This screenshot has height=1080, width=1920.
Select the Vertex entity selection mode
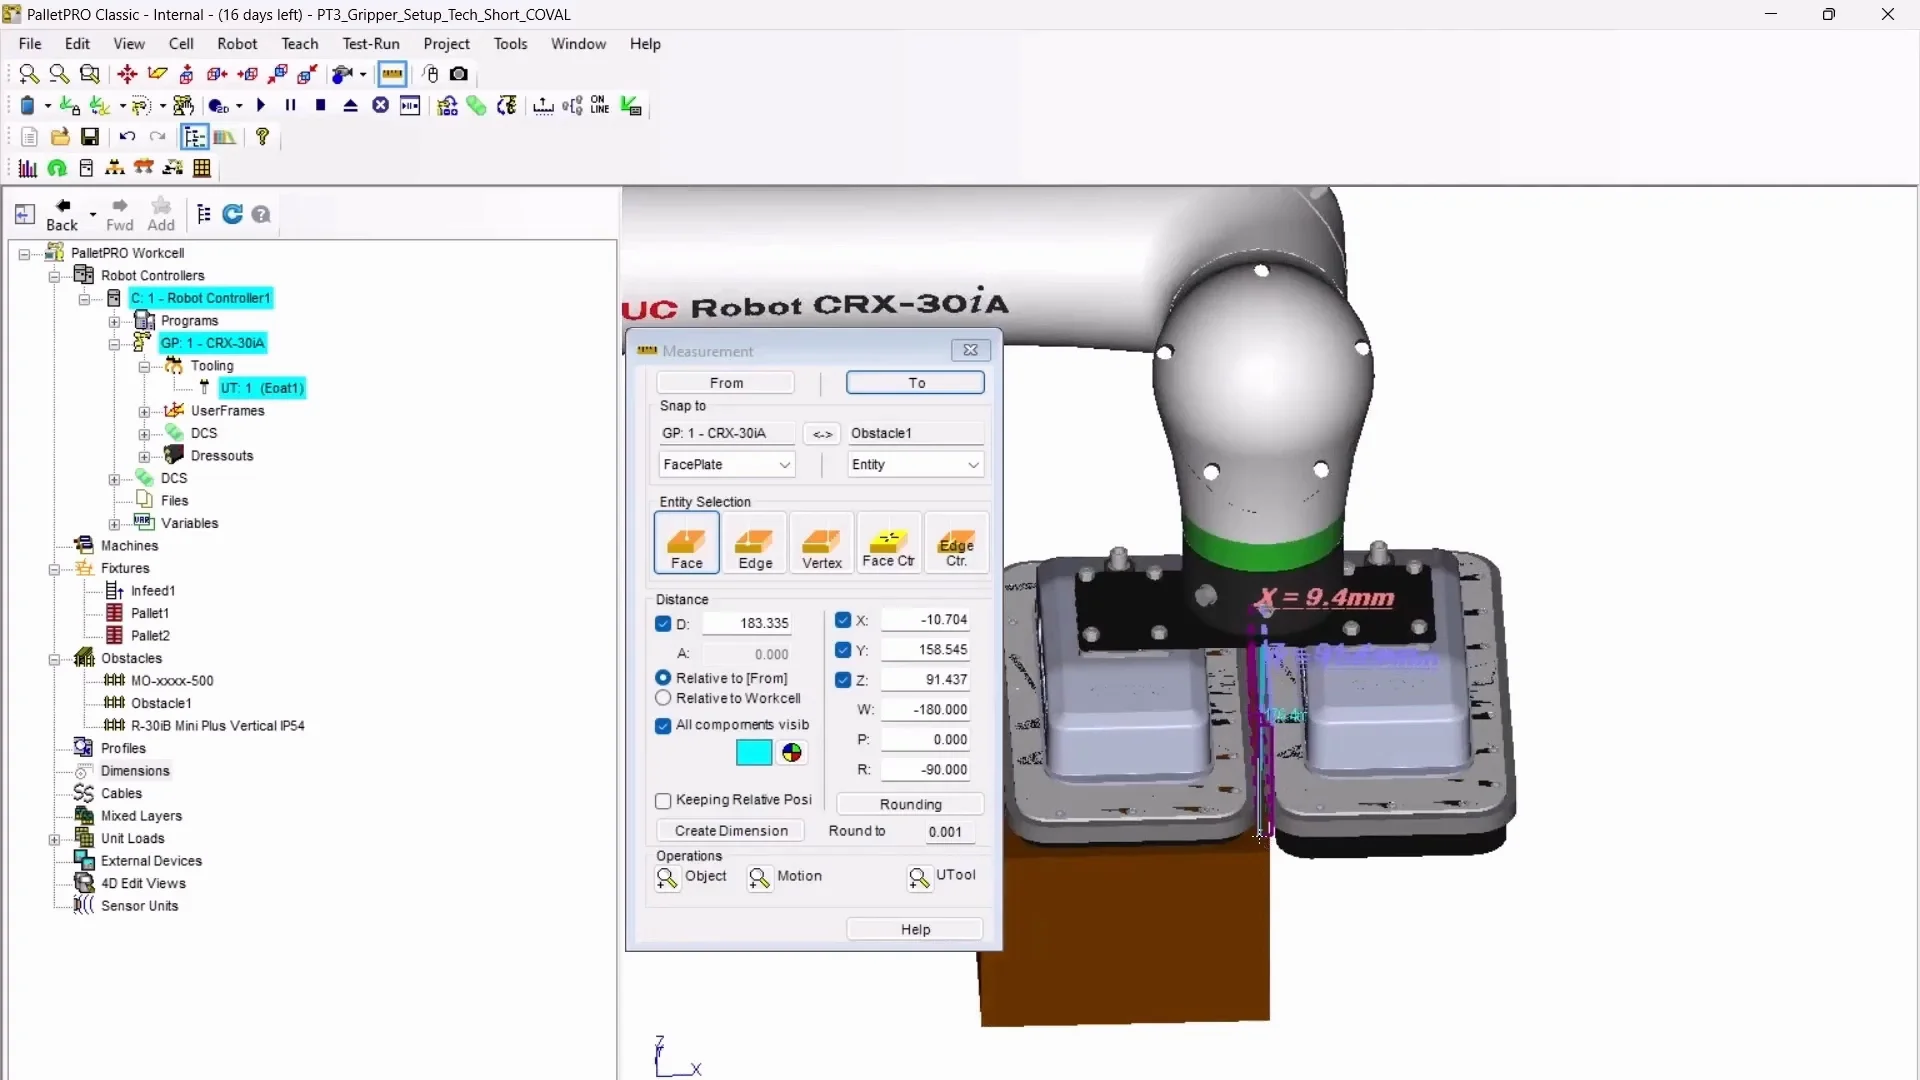point(821,543)
